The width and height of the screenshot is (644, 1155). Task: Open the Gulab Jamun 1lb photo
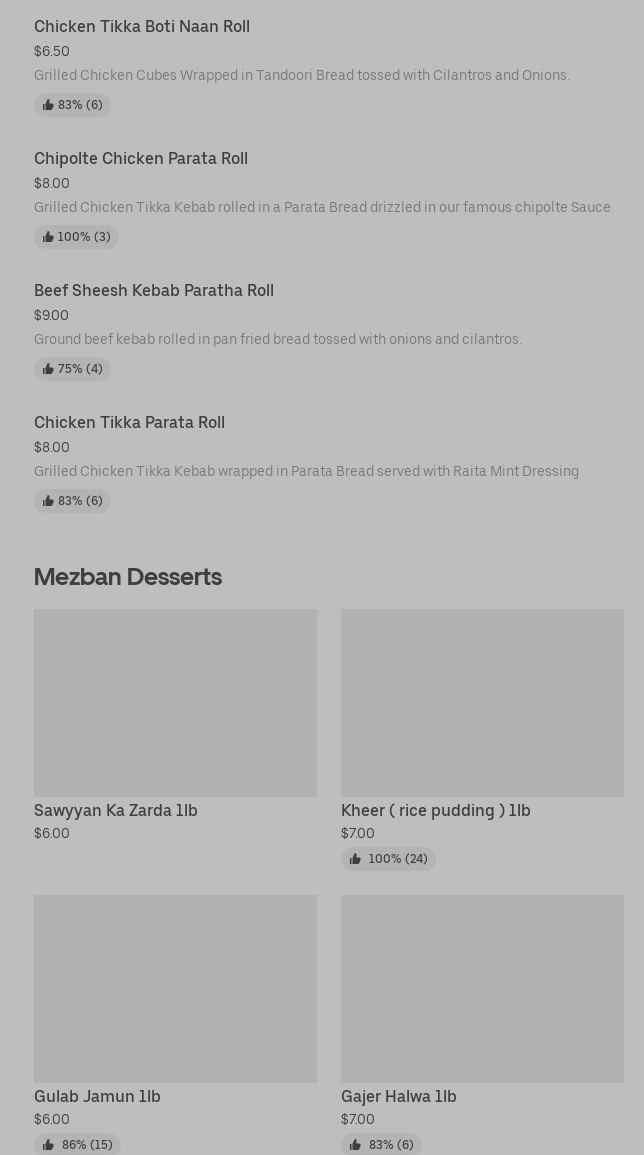[175, 988]
